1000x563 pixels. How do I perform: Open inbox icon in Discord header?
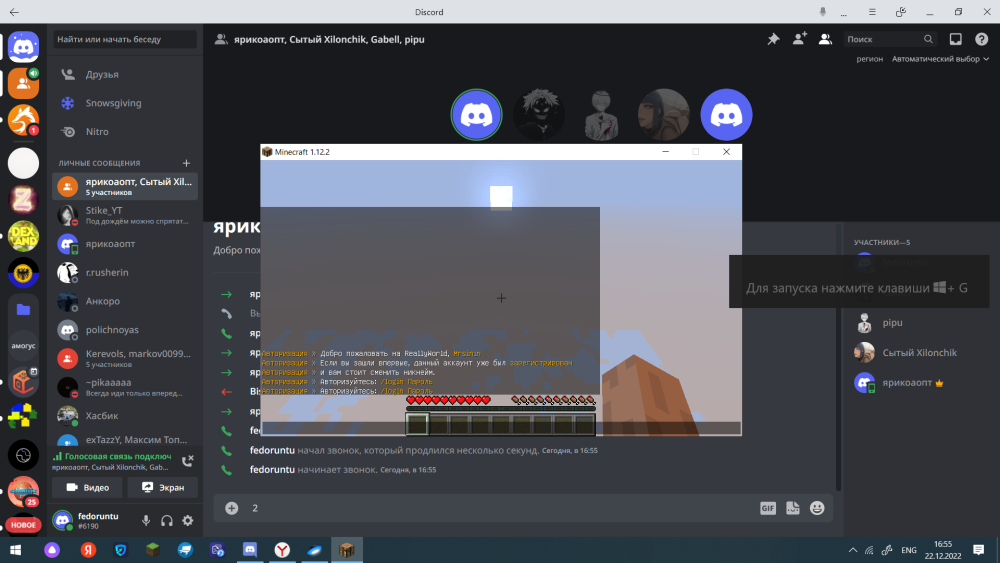point(955,40)
